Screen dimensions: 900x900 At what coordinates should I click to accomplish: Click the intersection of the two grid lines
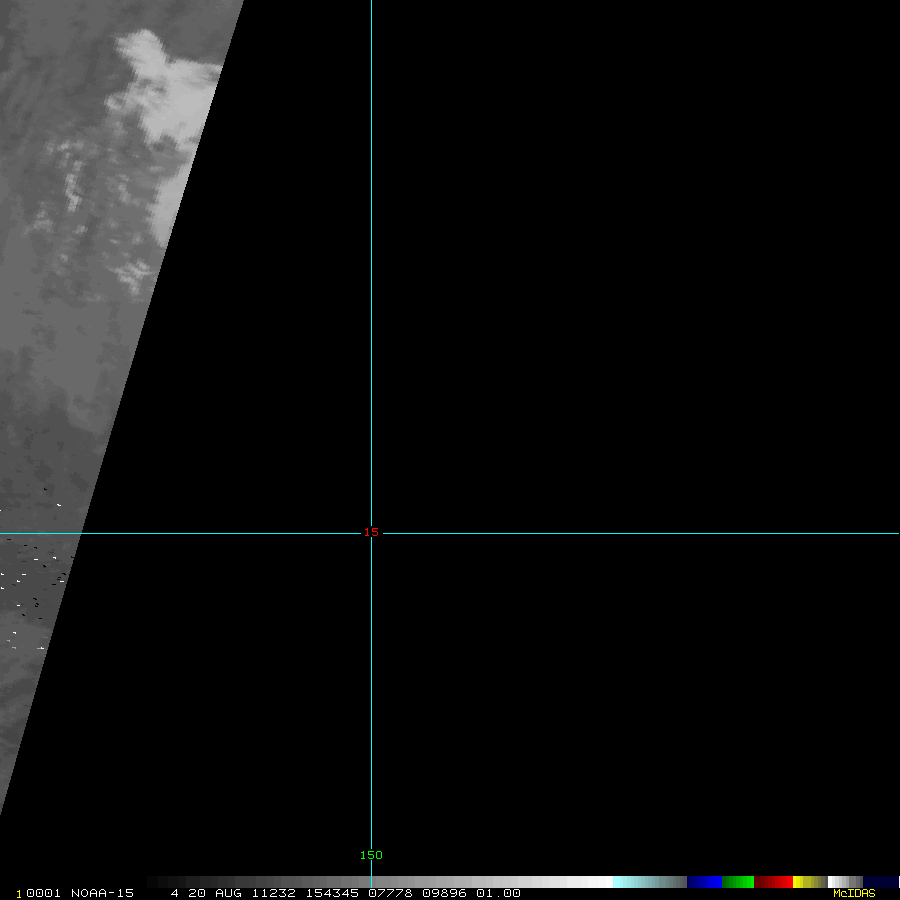click(371, 533)
